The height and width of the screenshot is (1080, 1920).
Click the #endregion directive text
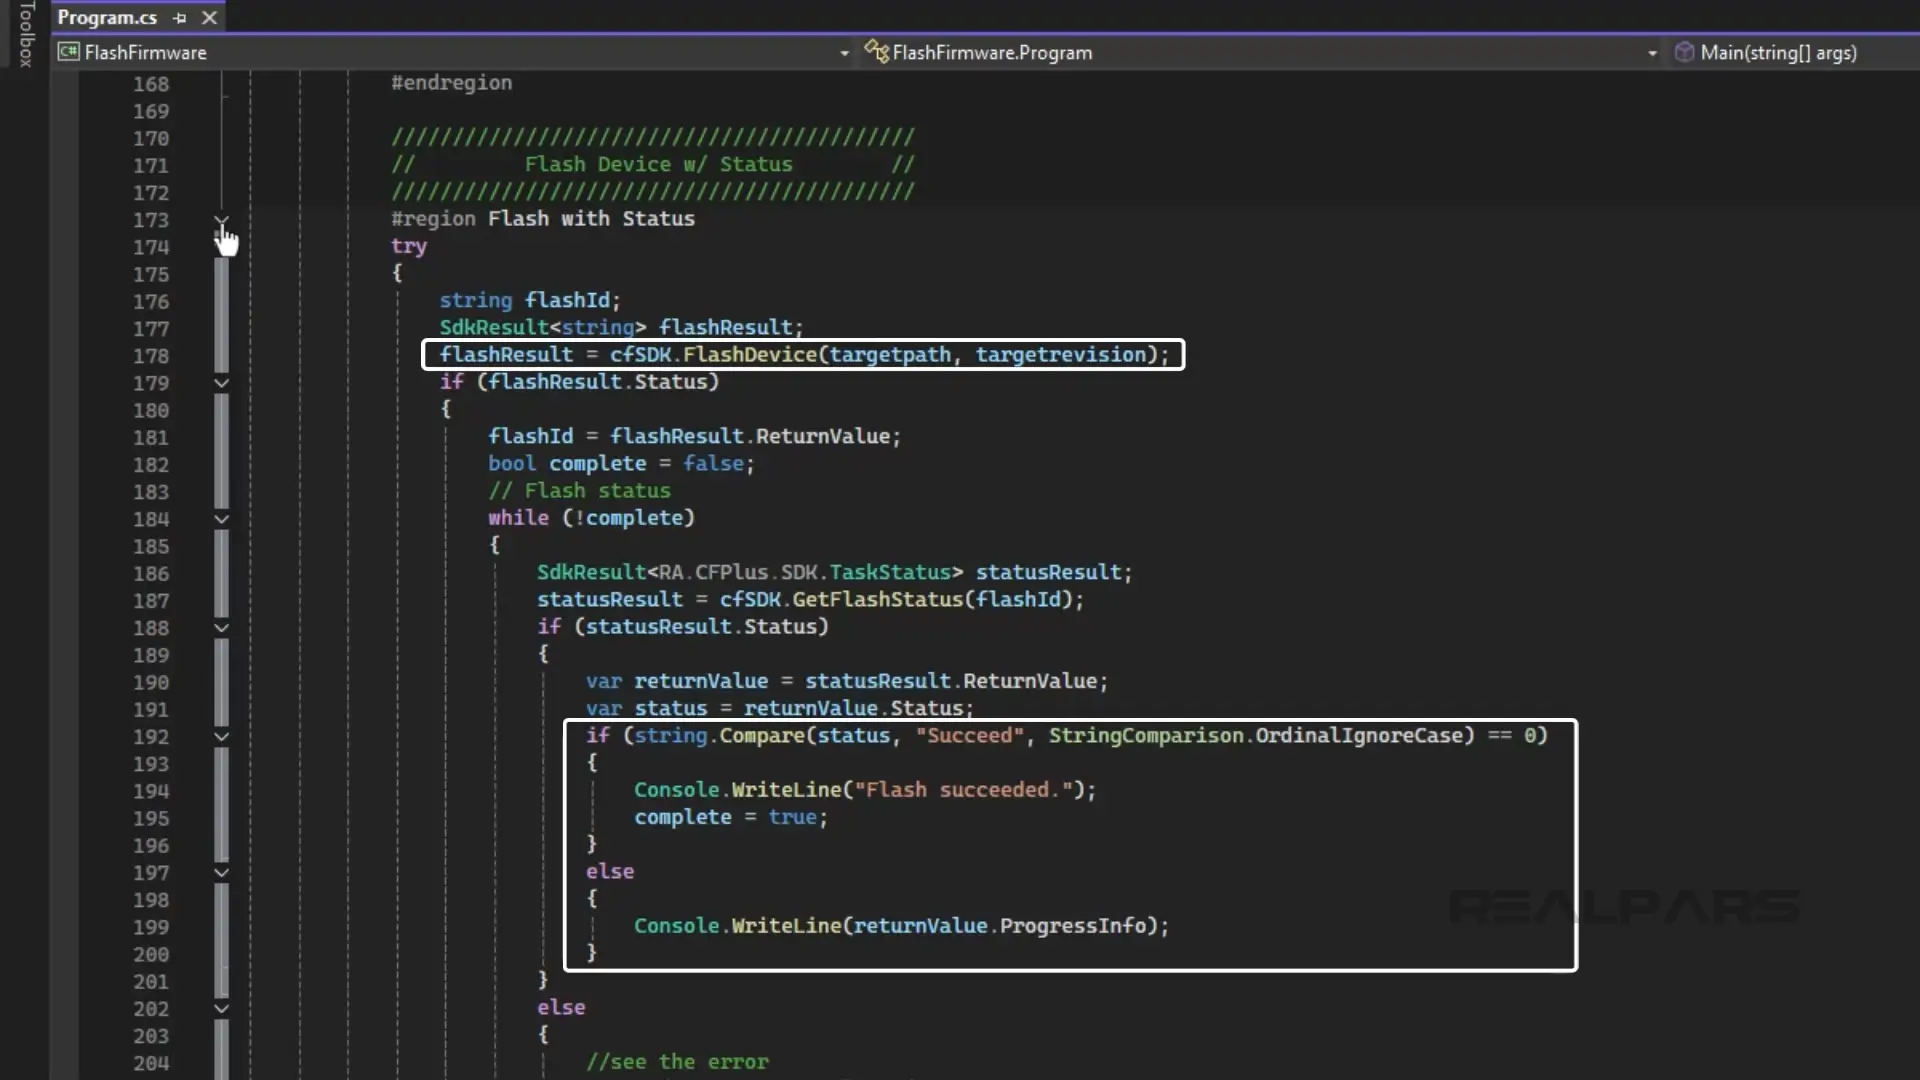point(451,83)
